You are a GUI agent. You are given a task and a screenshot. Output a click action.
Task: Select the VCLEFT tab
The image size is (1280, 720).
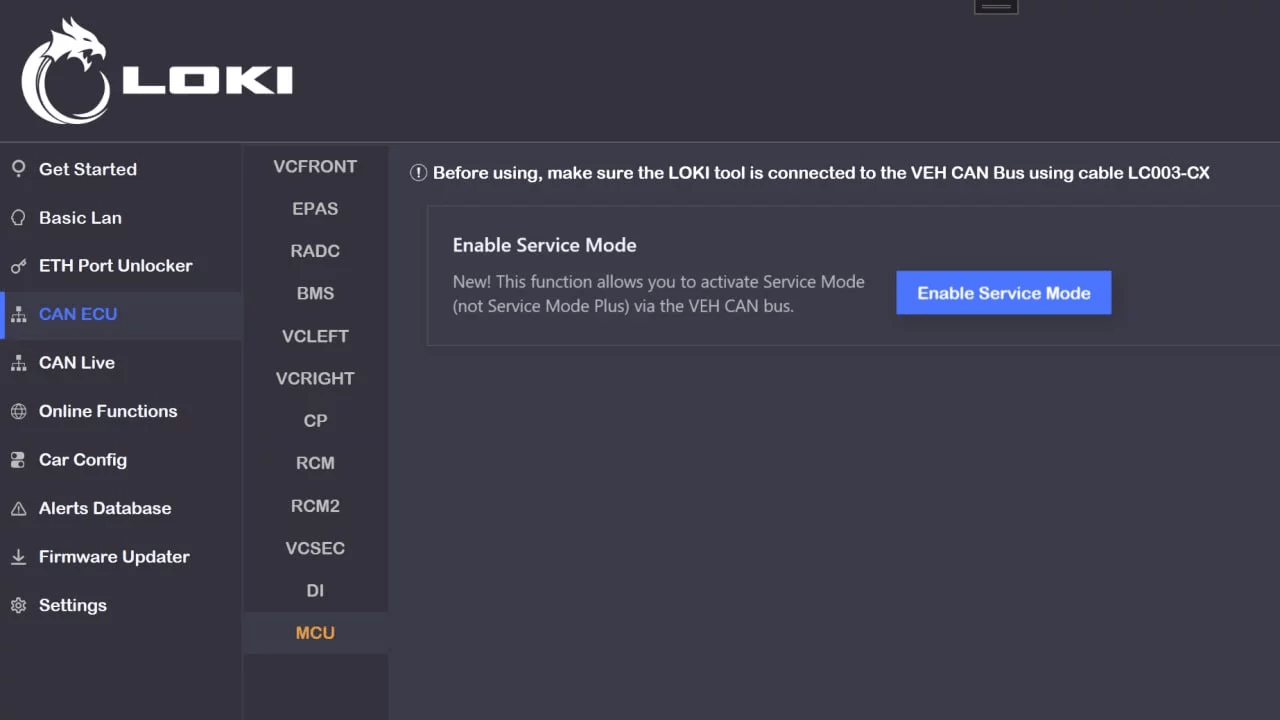pyautogui.click(x=315, y=336)
